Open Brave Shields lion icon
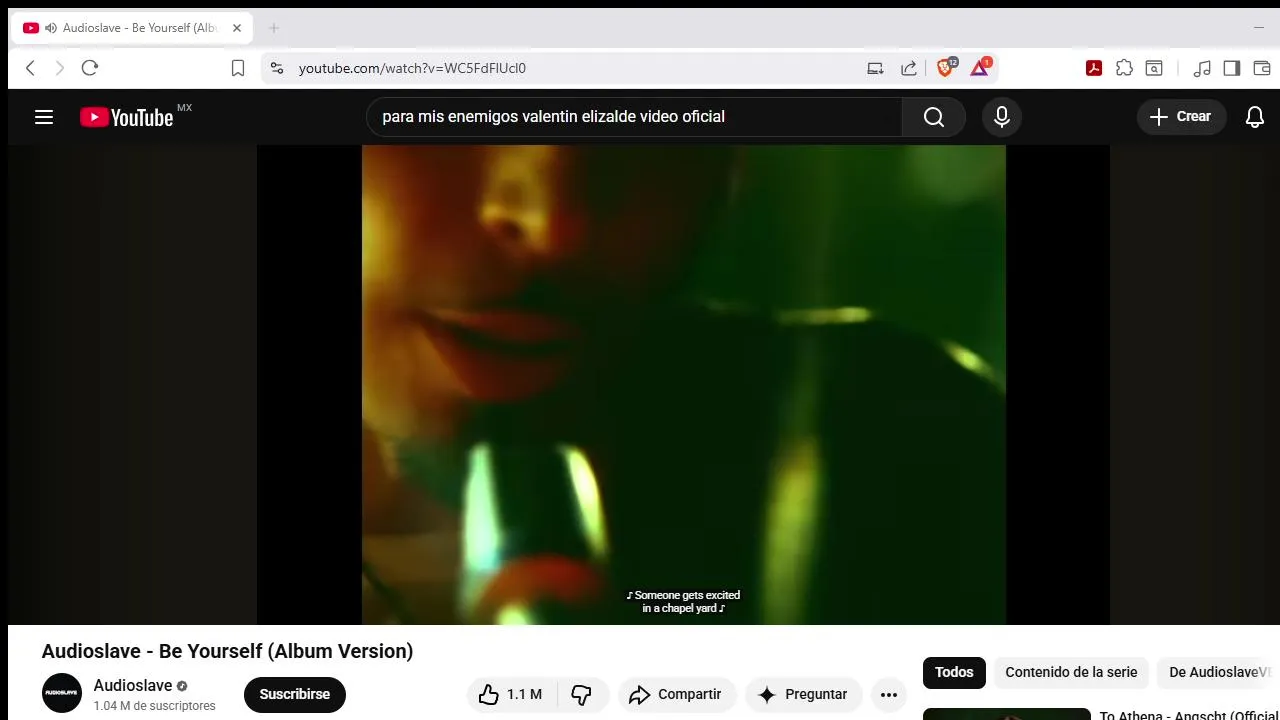This screenshot has width=1280, height=720. point(945,68)
